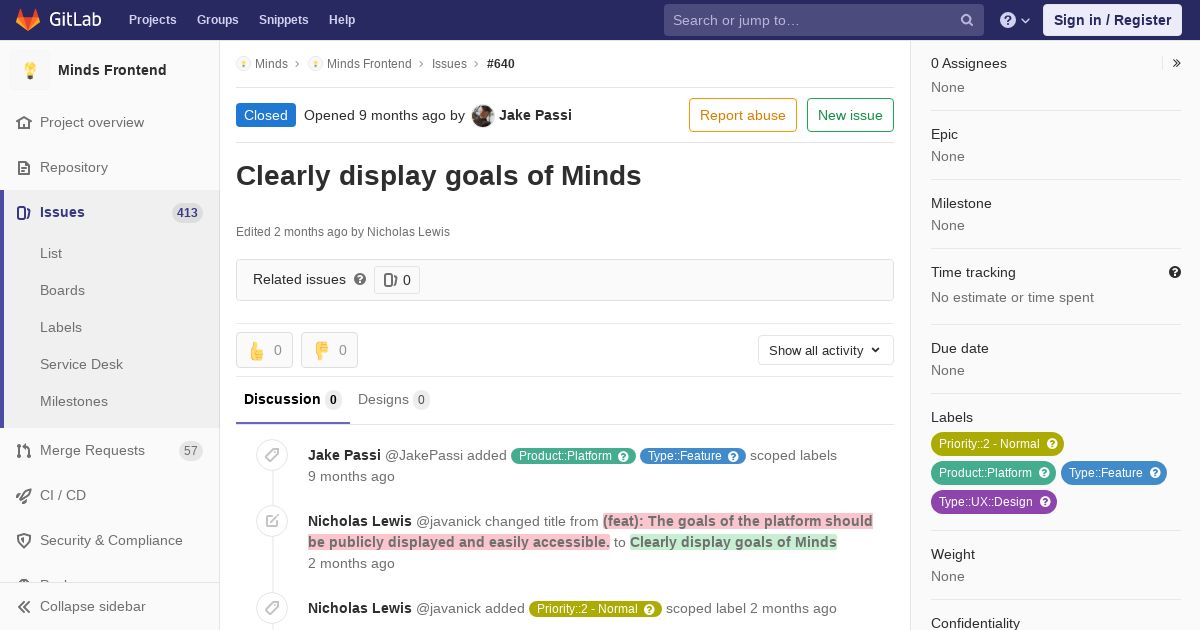The image size is (1200, 630).
Task: Click the label tag icon beside Jake Passi note
Action: [x=272, y=455]
